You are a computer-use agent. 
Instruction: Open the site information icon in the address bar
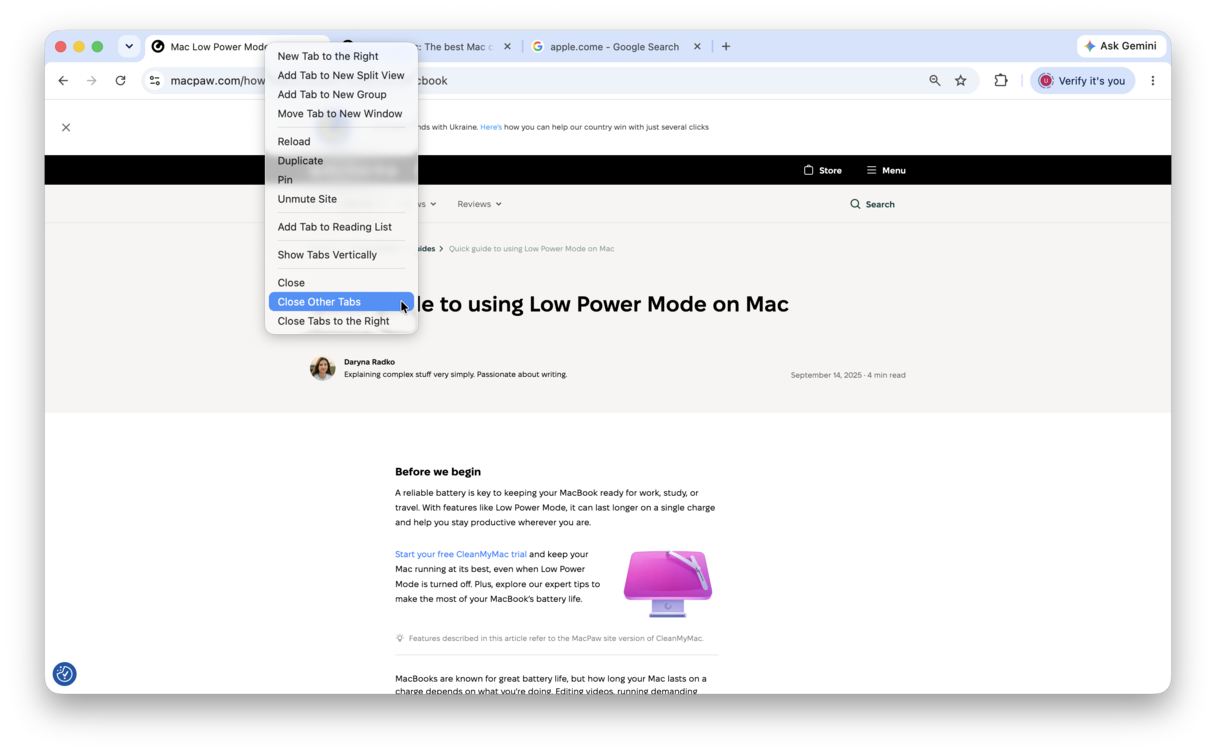[155, 81]
